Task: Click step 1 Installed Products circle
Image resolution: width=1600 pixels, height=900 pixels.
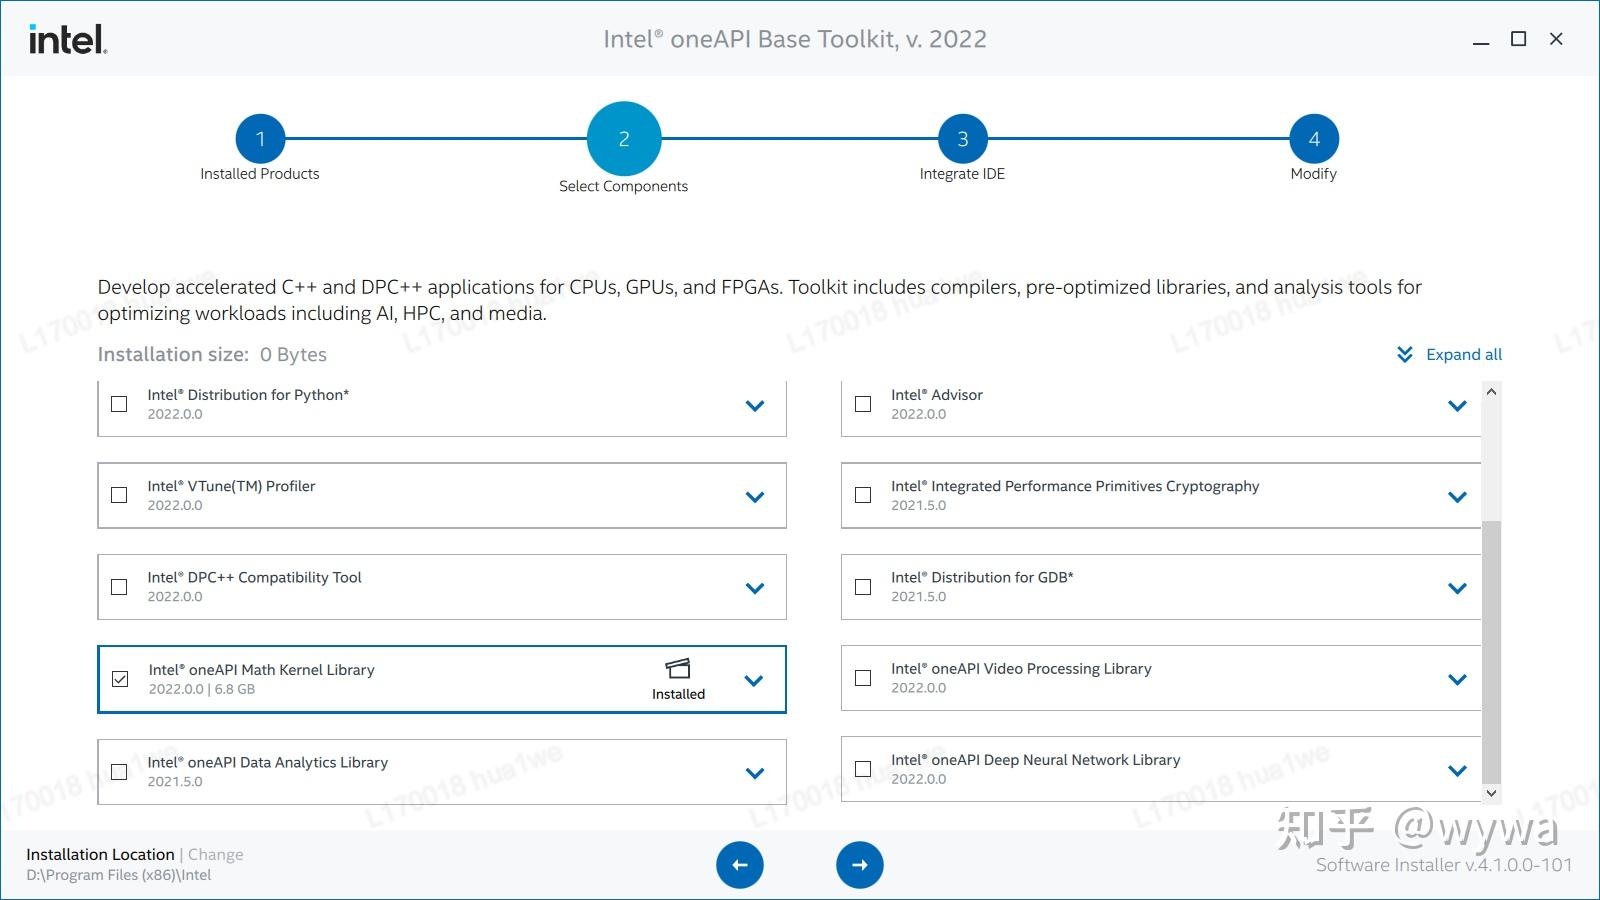Action: [x=260, y=139]
